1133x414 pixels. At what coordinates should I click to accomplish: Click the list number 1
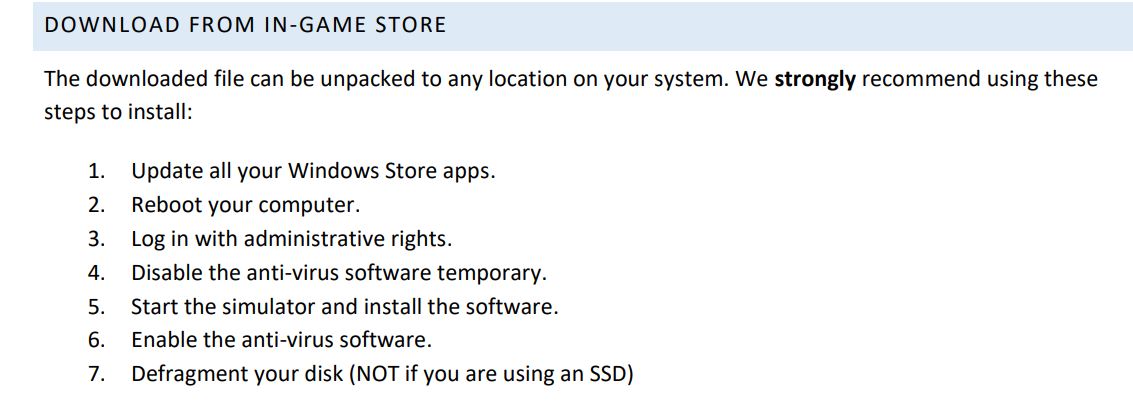tap(97, 172)
